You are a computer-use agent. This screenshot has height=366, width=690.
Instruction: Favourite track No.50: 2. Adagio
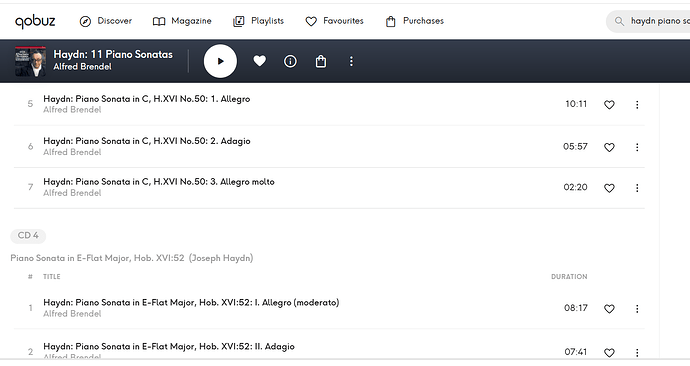tap(609, 147)
